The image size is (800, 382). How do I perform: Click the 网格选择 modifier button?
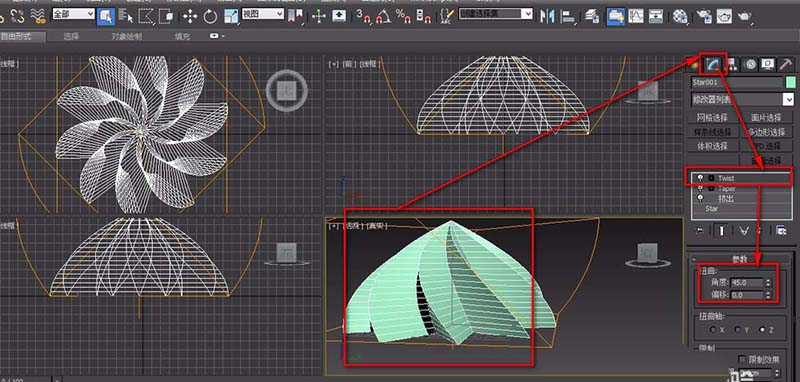click(x=712, y=117)
